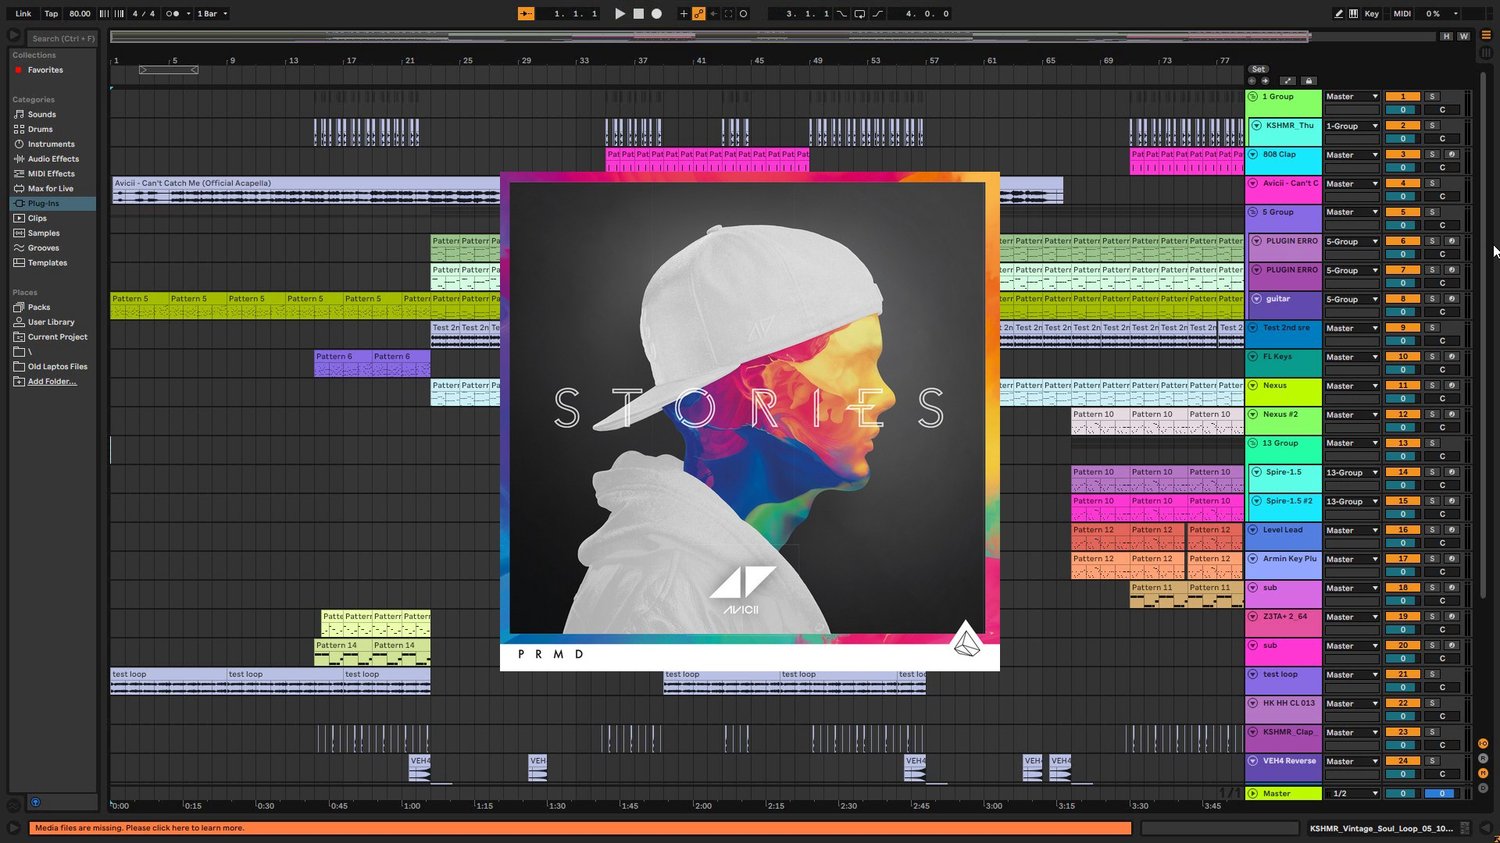This screenshot has height=843, width=1500.
Task: Click the Stop button in transport
Action: tap(639, 14)
